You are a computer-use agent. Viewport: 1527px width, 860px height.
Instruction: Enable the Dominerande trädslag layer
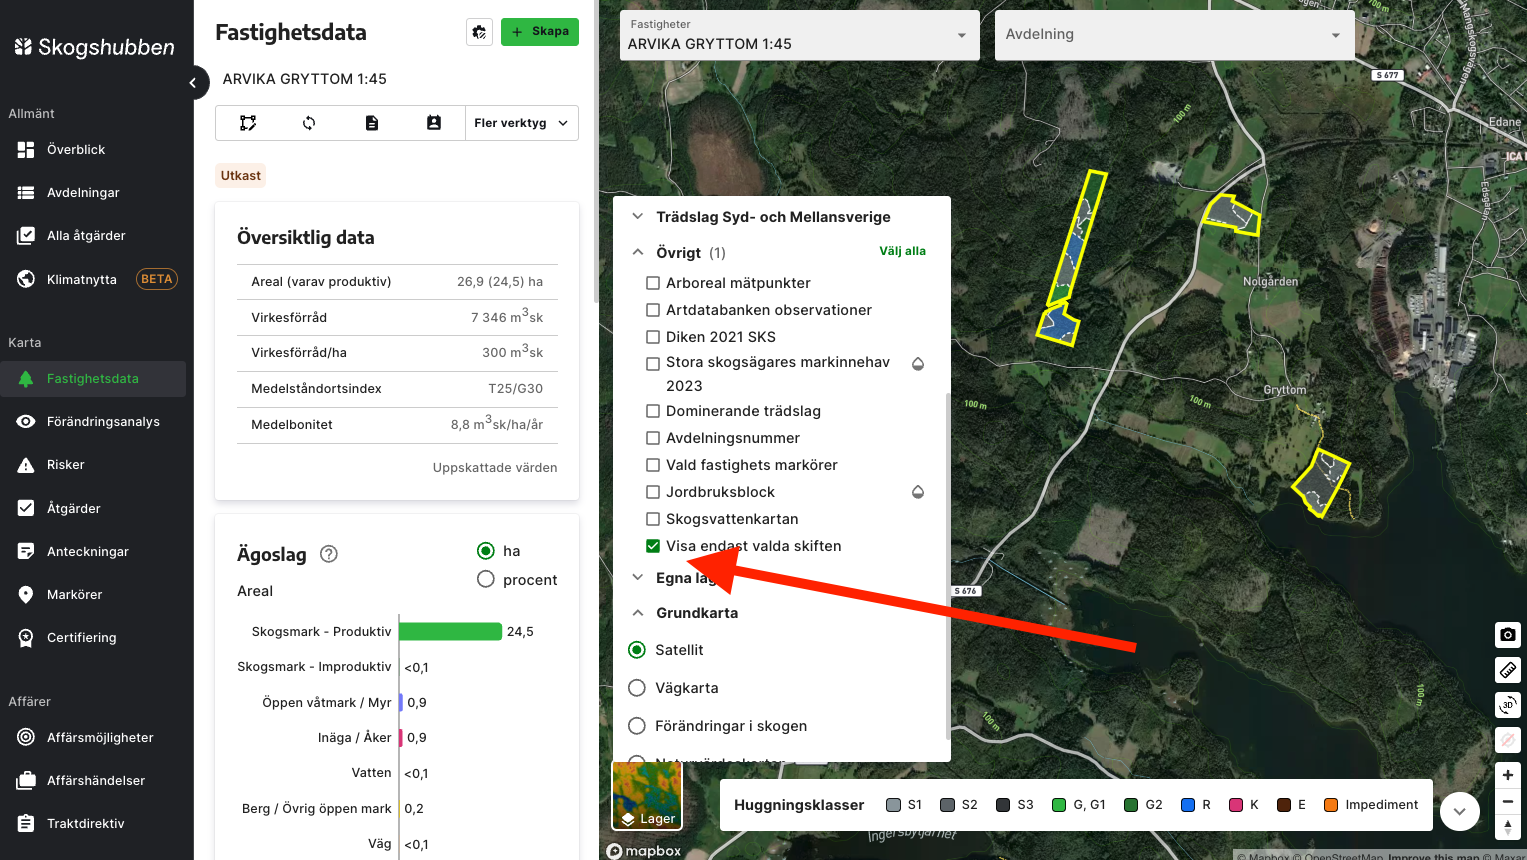[x=653, y=411]
